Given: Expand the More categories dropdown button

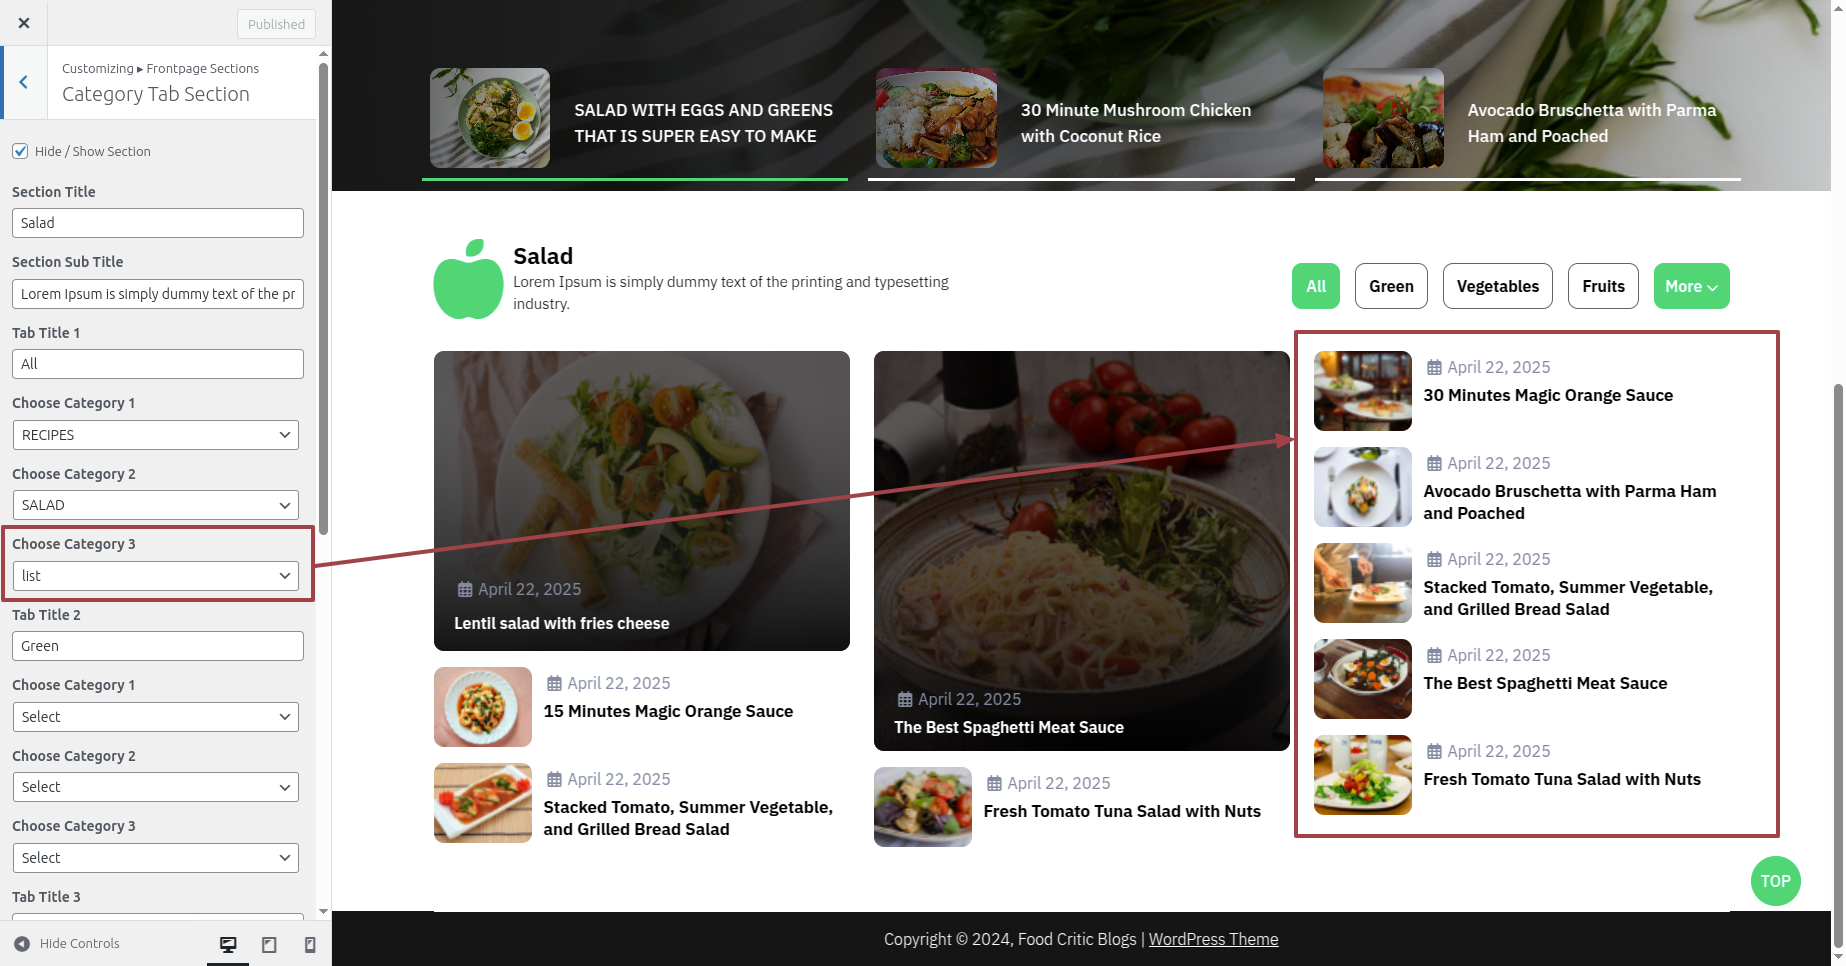Looking at the screenshot, I should (1691, 286).
